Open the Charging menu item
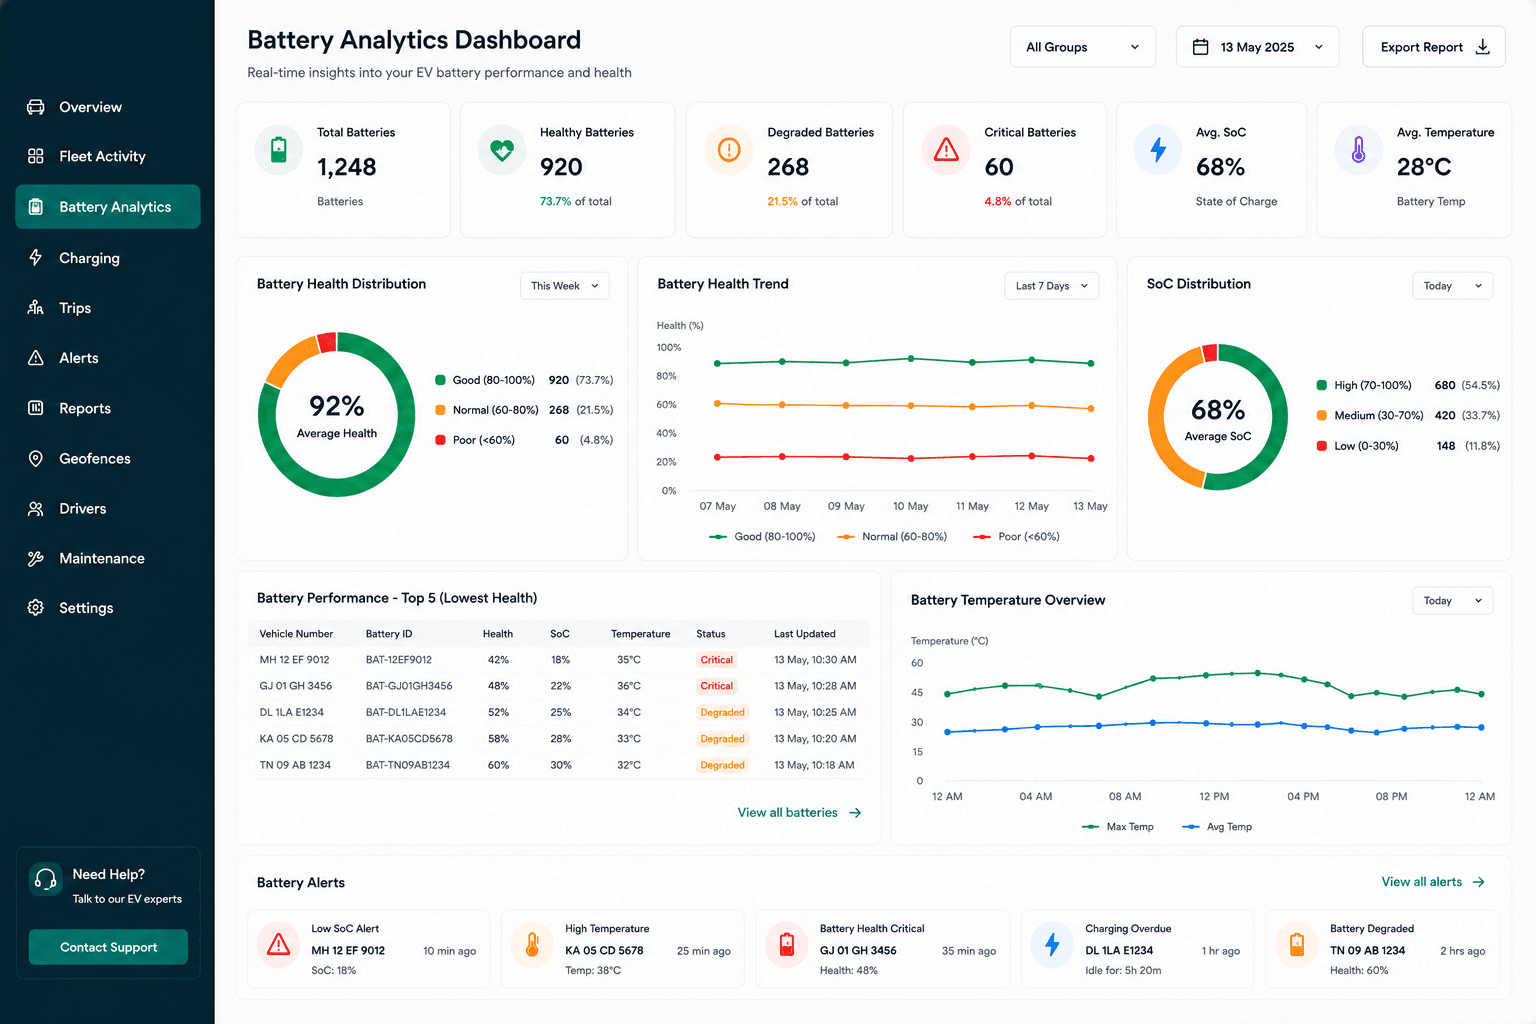1536x1024 pixels. click(108, 258)
